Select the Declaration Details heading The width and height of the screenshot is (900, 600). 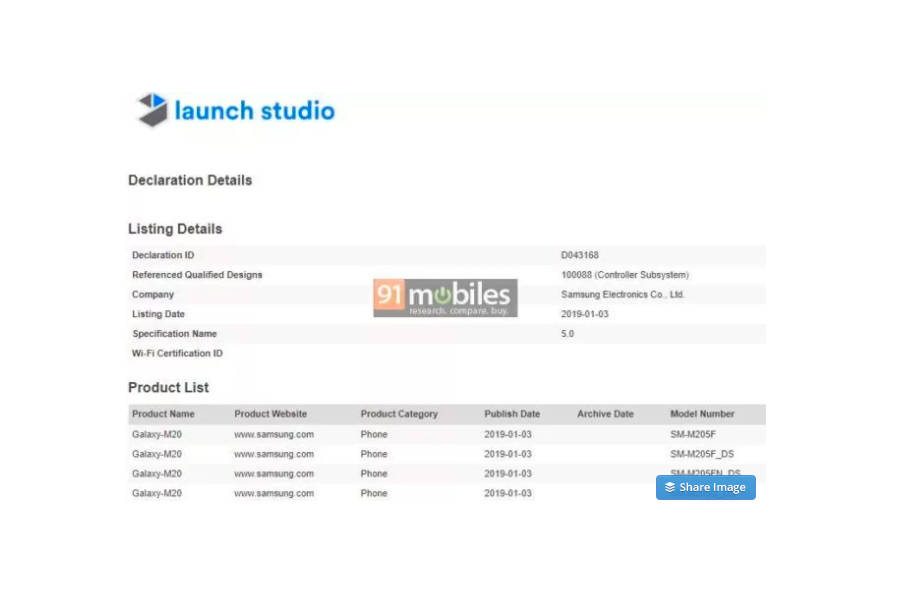click(190, 180)
